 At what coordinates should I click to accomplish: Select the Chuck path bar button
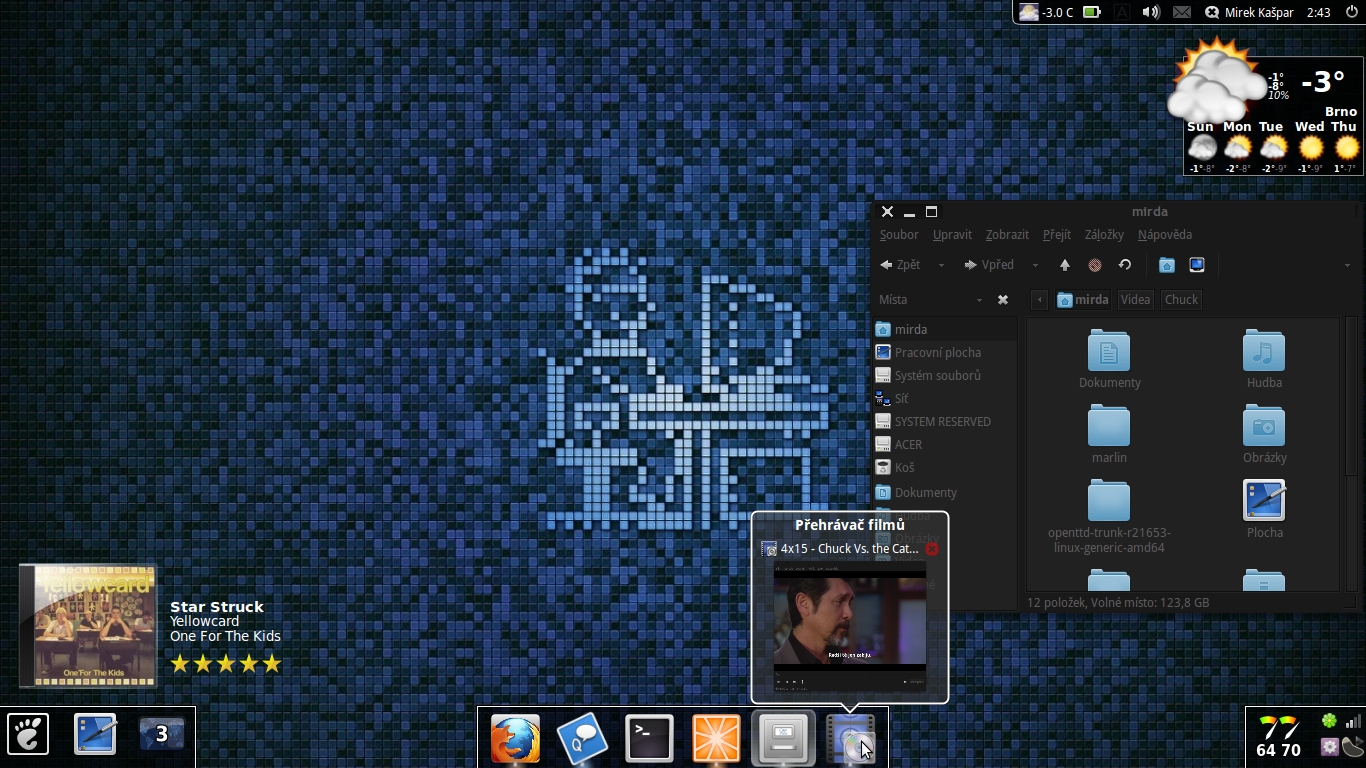[1181, 300]
